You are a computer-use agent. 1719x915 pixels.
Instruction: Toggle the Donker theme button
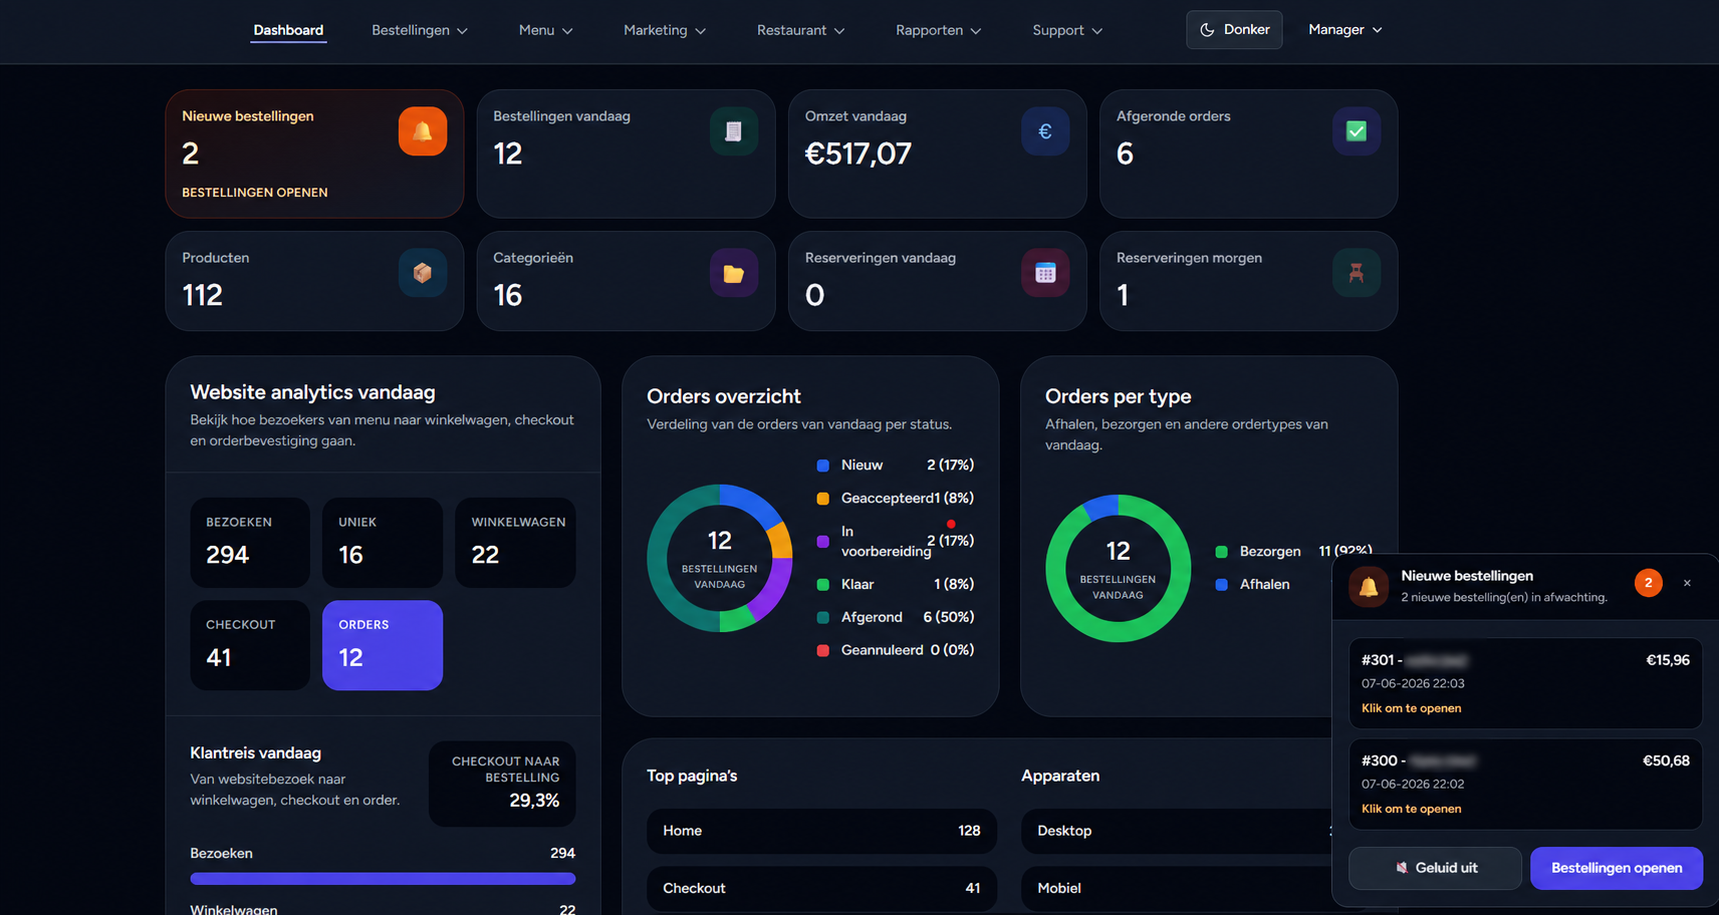tap(1234, 30)
